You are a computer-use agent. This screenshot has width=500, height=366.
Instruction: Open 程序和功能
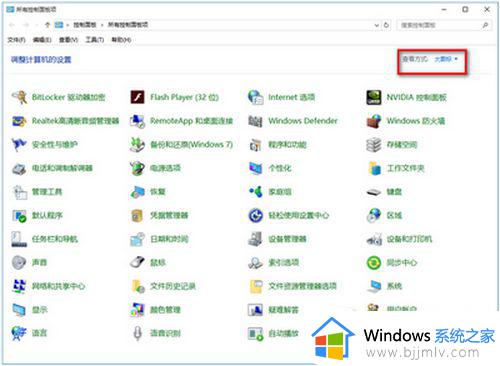pos(277,145)
